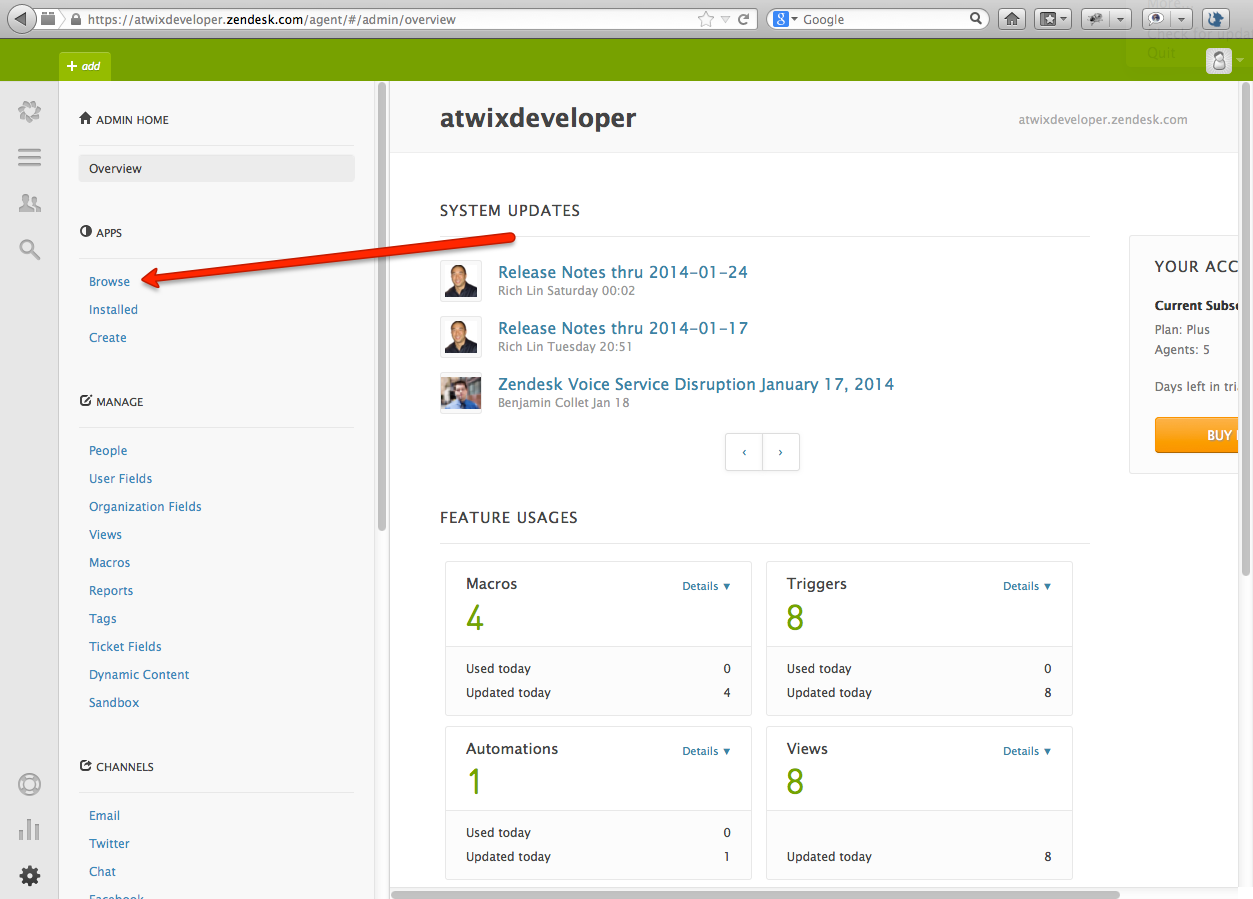The image size is (1253, 899).
Task: Open the search magnifier in left sidebar
Action: [x=30, y=249]
